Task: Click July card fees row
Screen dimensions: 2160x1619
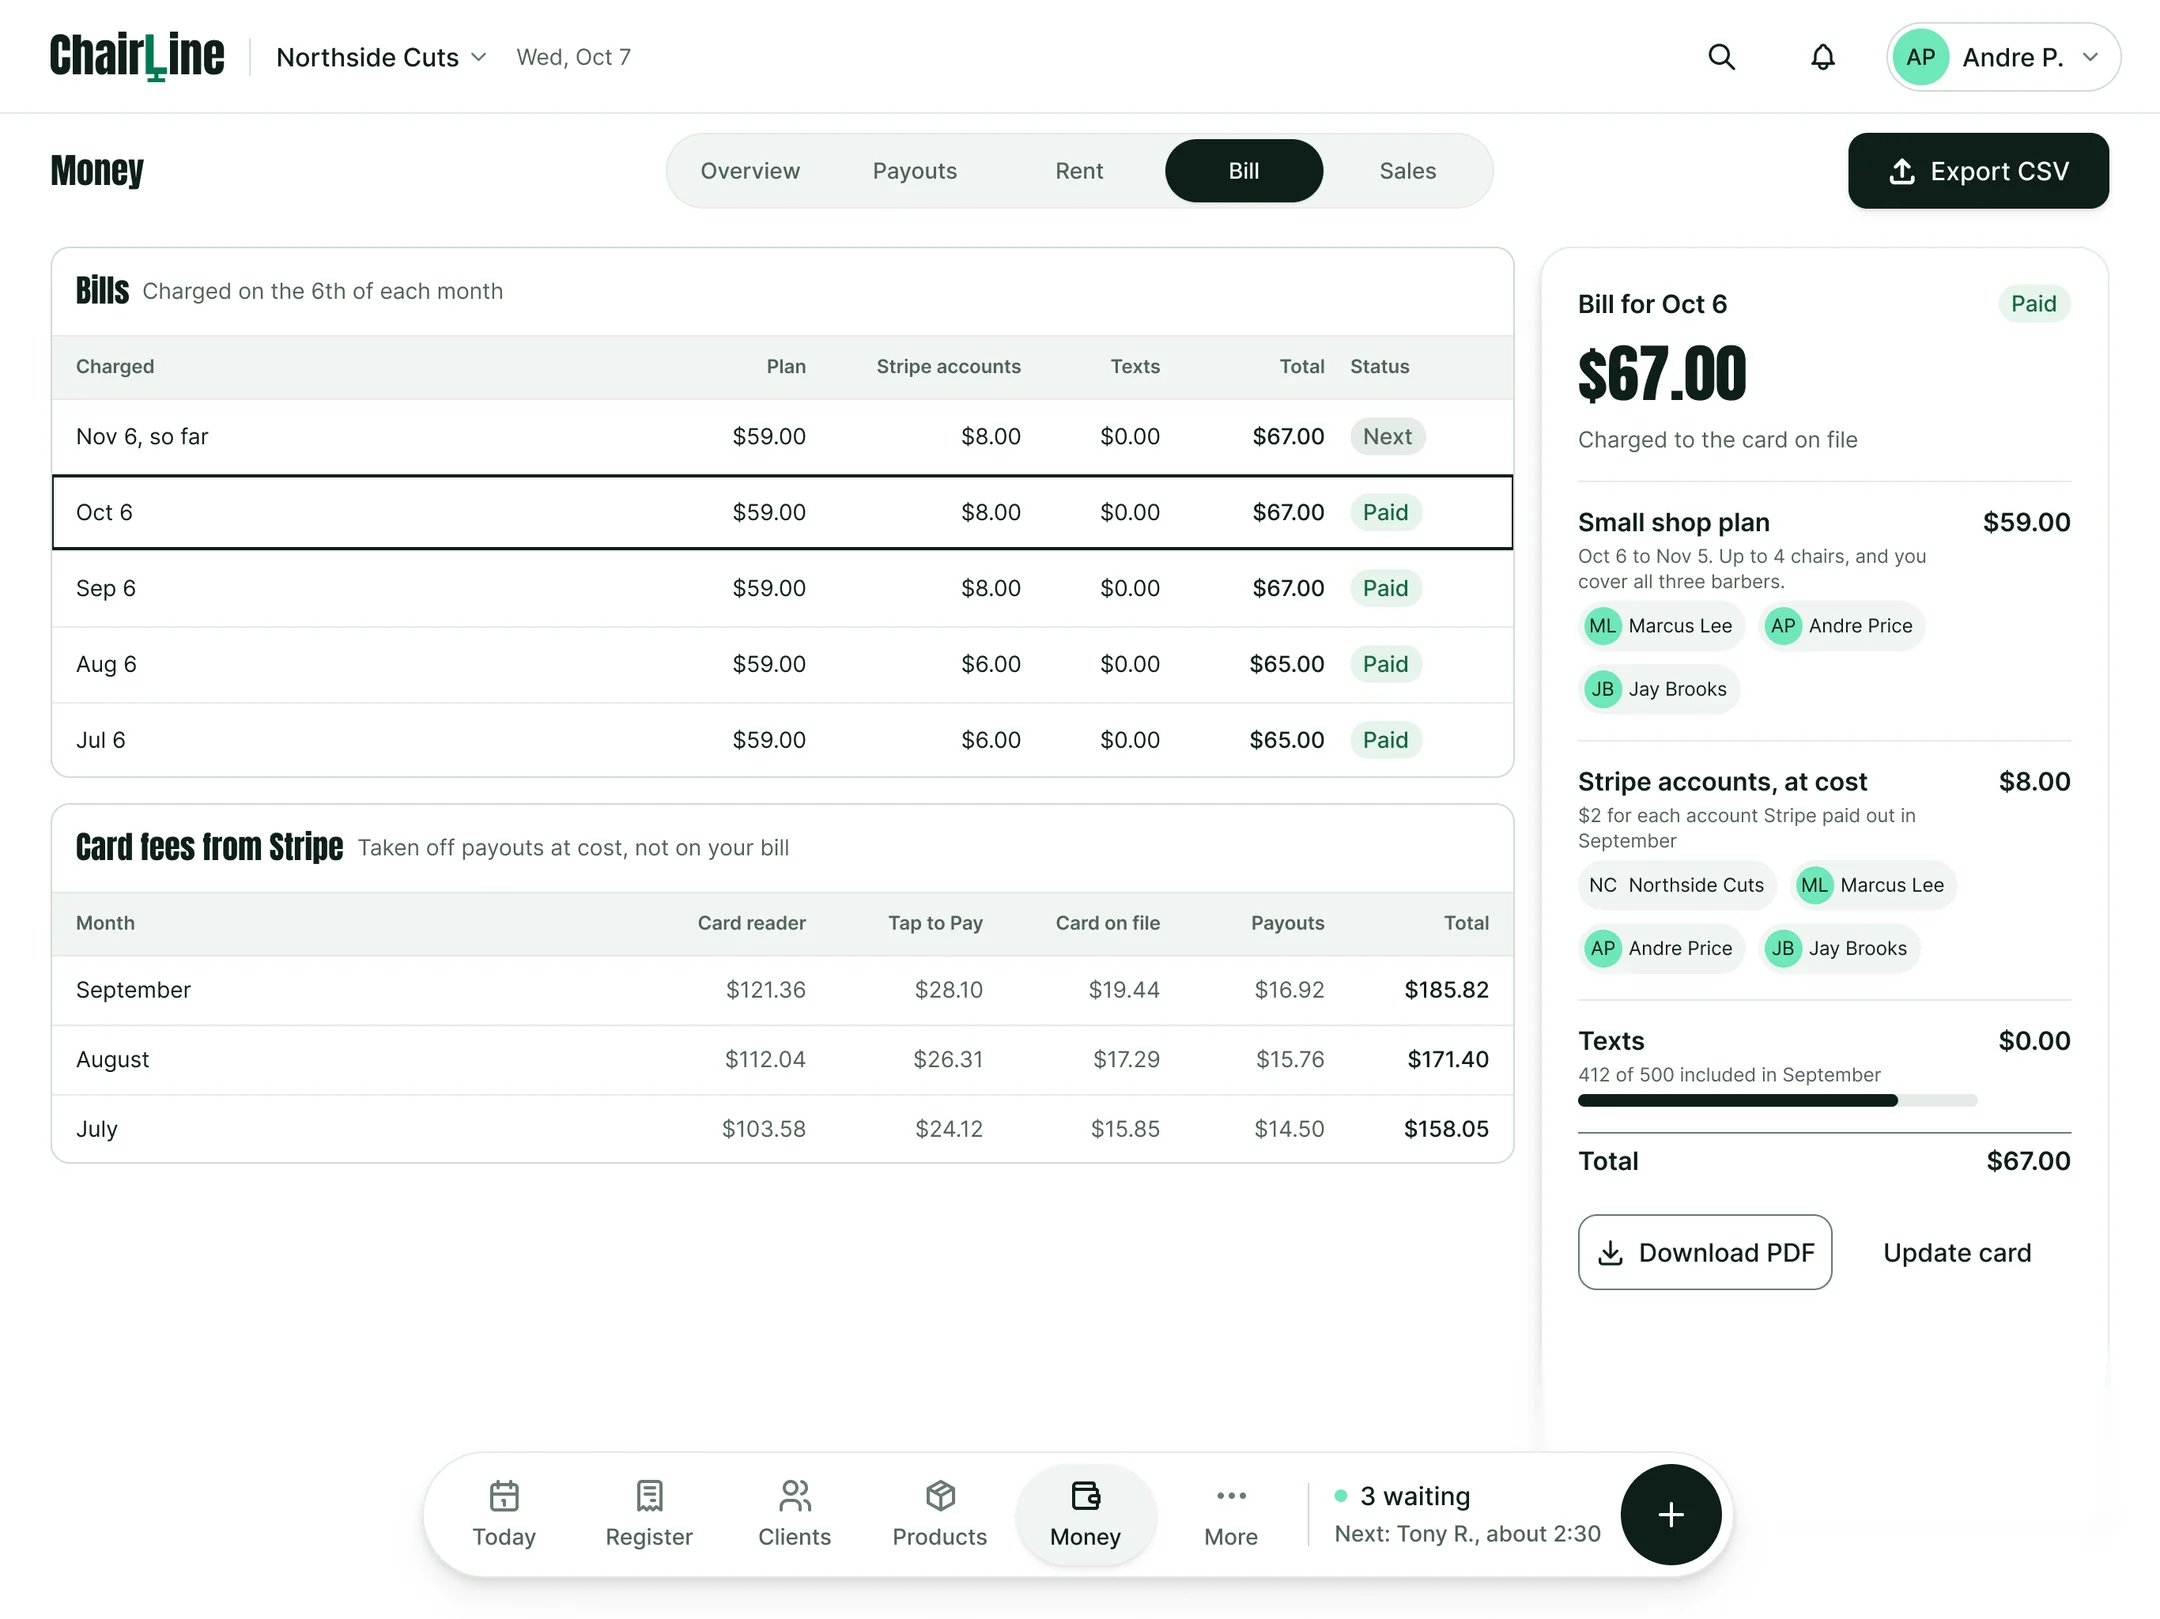Action: [x=782, y=1129]
